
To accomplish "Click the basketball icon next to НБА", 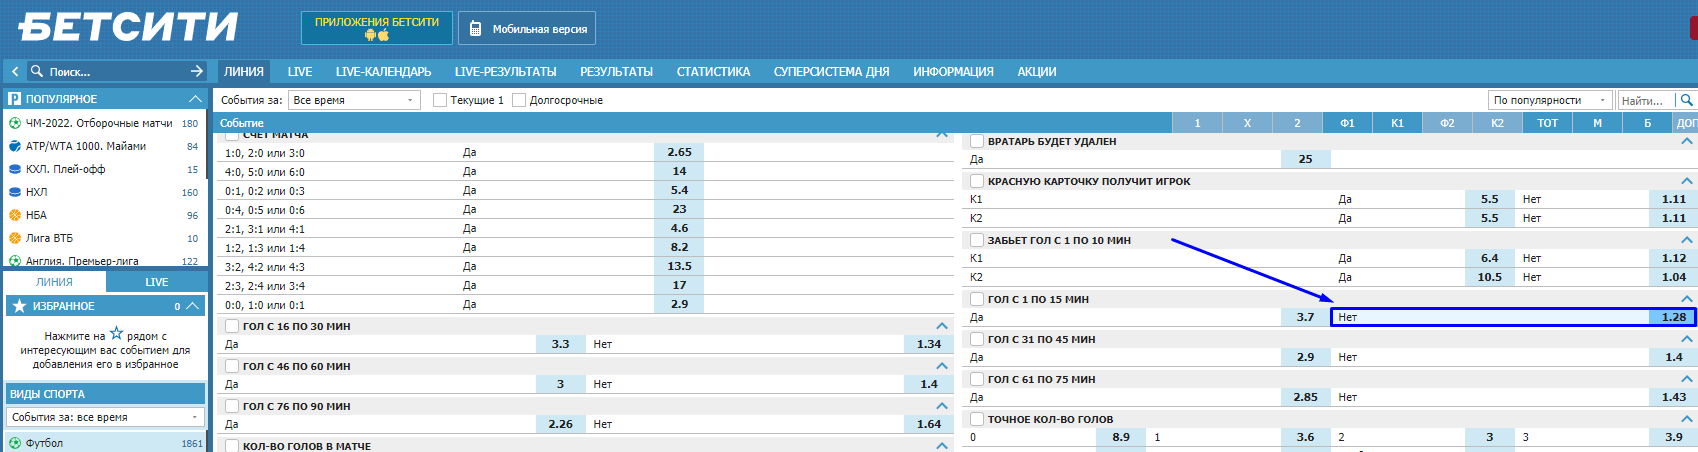I will coord(15,215).
